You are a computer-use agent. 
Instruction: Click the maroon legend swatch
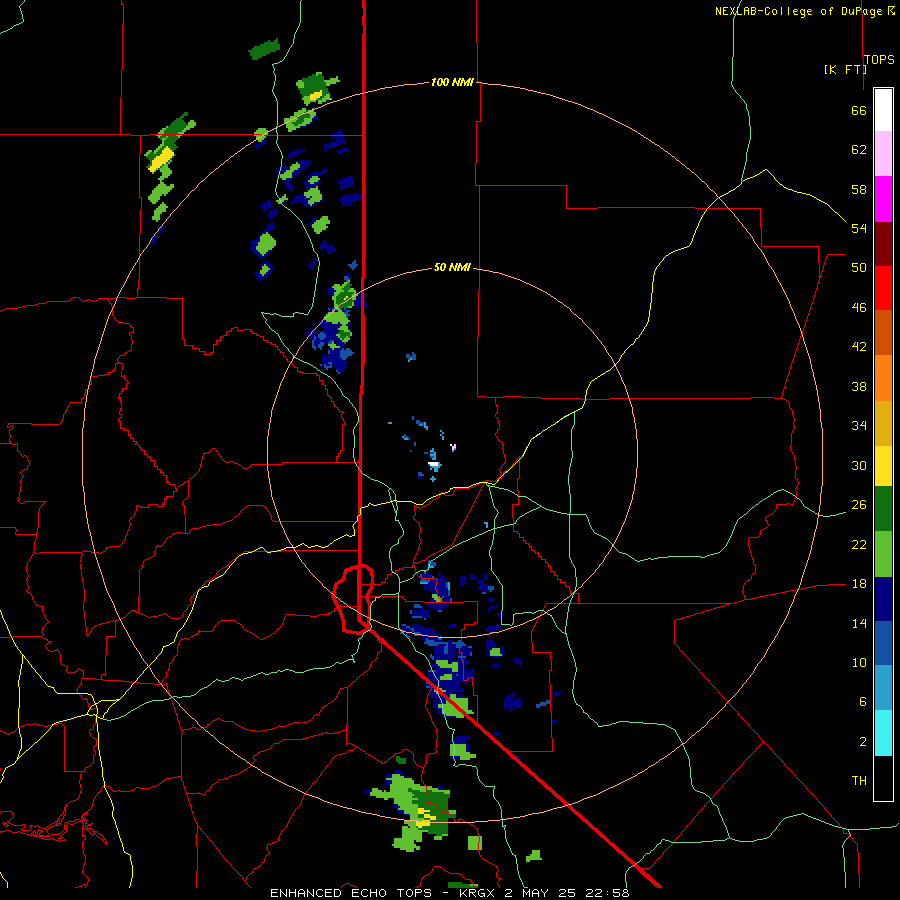click(883, 244)
